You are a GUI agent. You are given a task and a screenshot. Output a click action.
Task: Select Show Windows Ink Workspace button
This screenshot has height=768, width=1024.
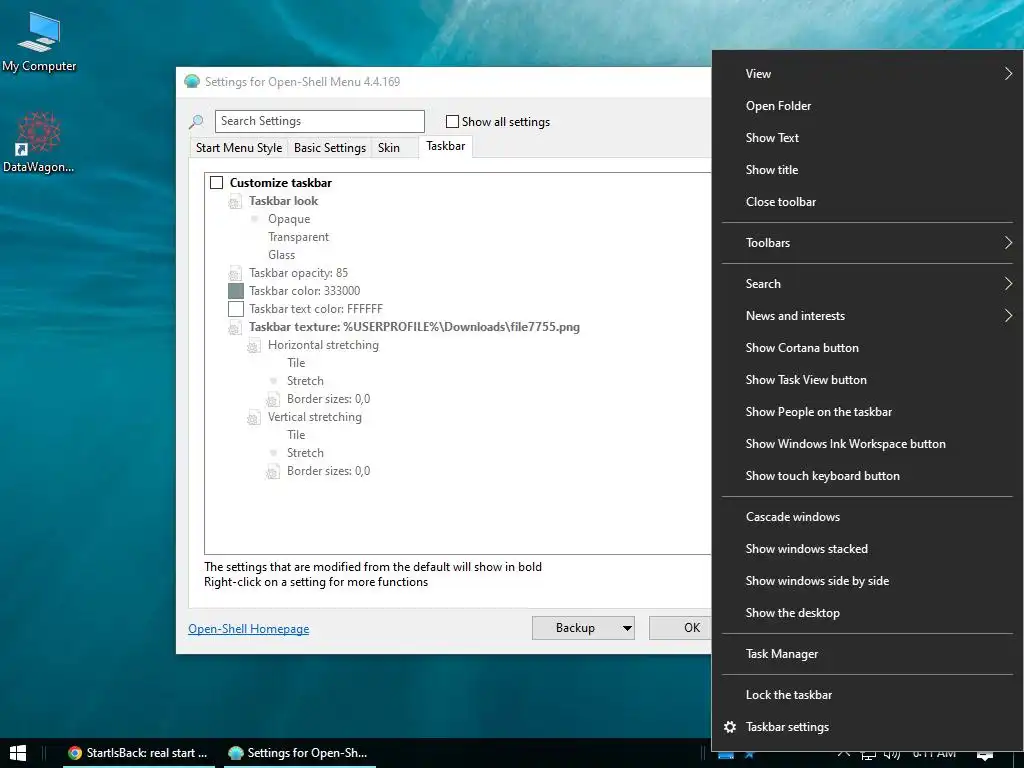[x=868, y=443]
